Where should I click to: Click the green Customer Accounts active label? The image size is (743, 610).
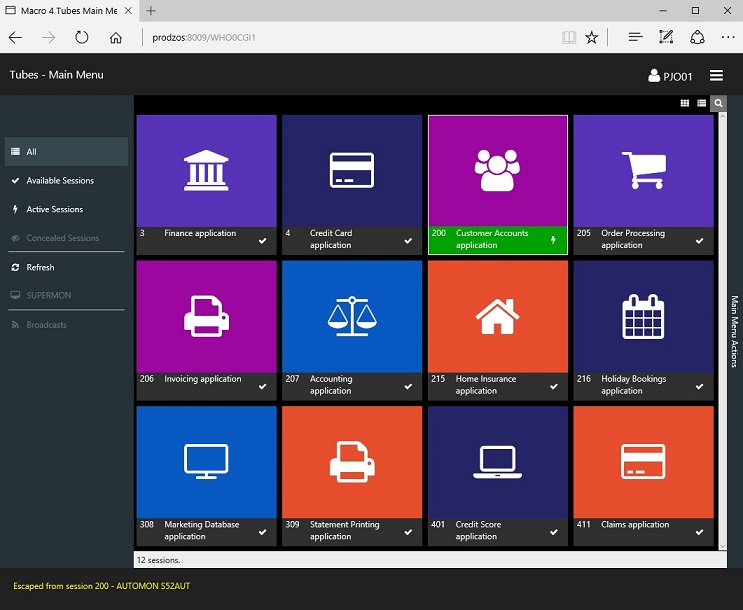pyautogui.click(x=497, y=240)
